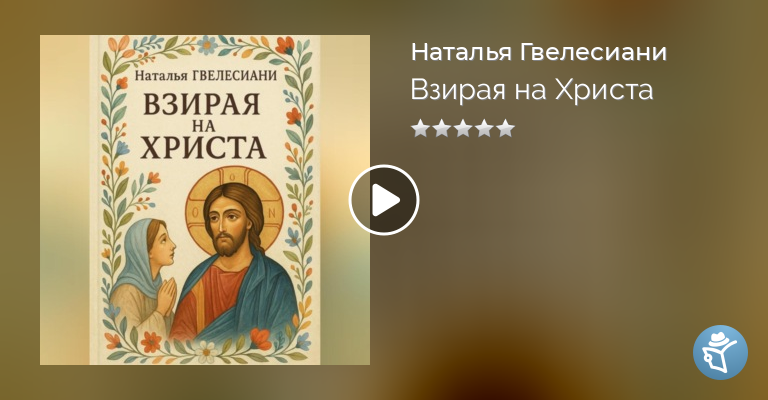Click the red flower at cover's bottom-left
This screenshot has width=768, height=400.
[x=150, y=341]
